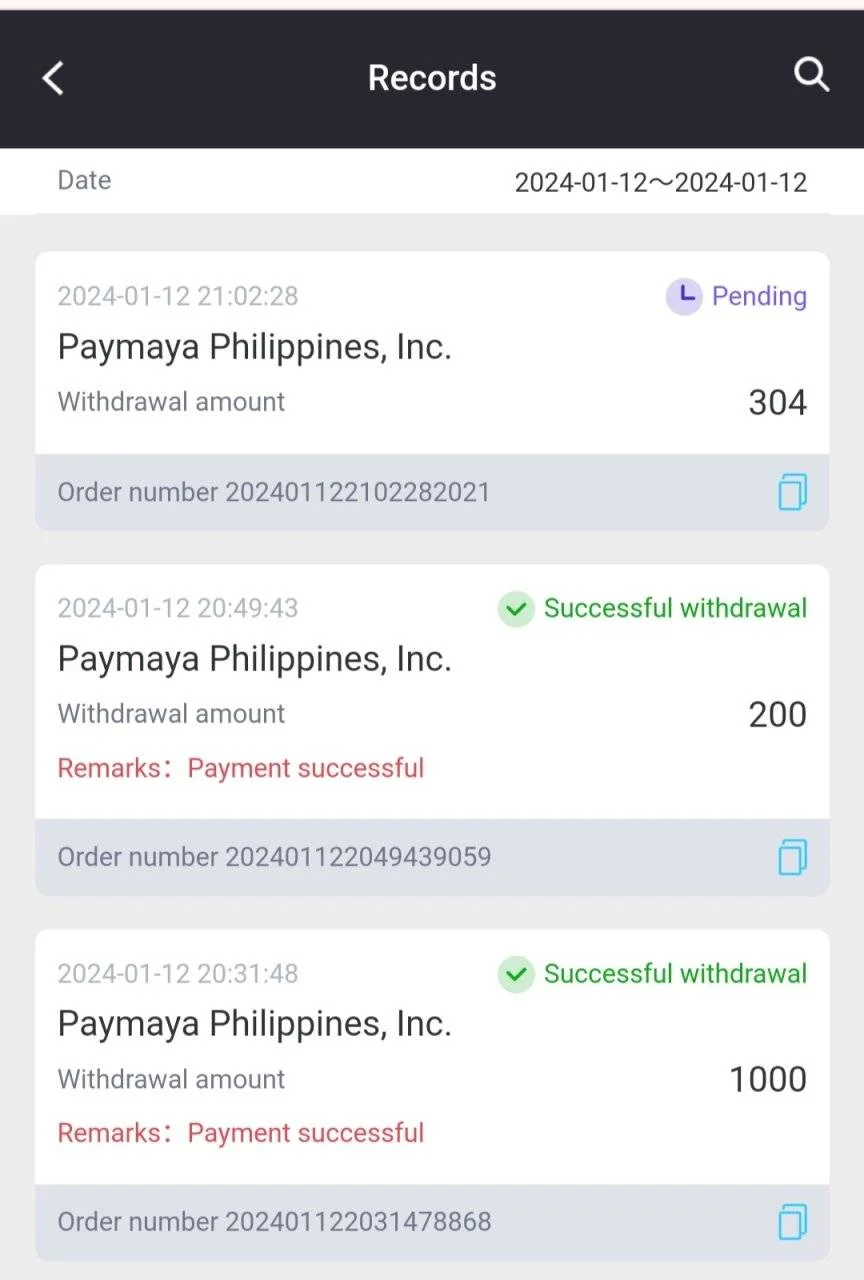Tap the timestamp 2024-01-12 21:02:28
The image size is (864, 1280).
(x=178, y=296)
